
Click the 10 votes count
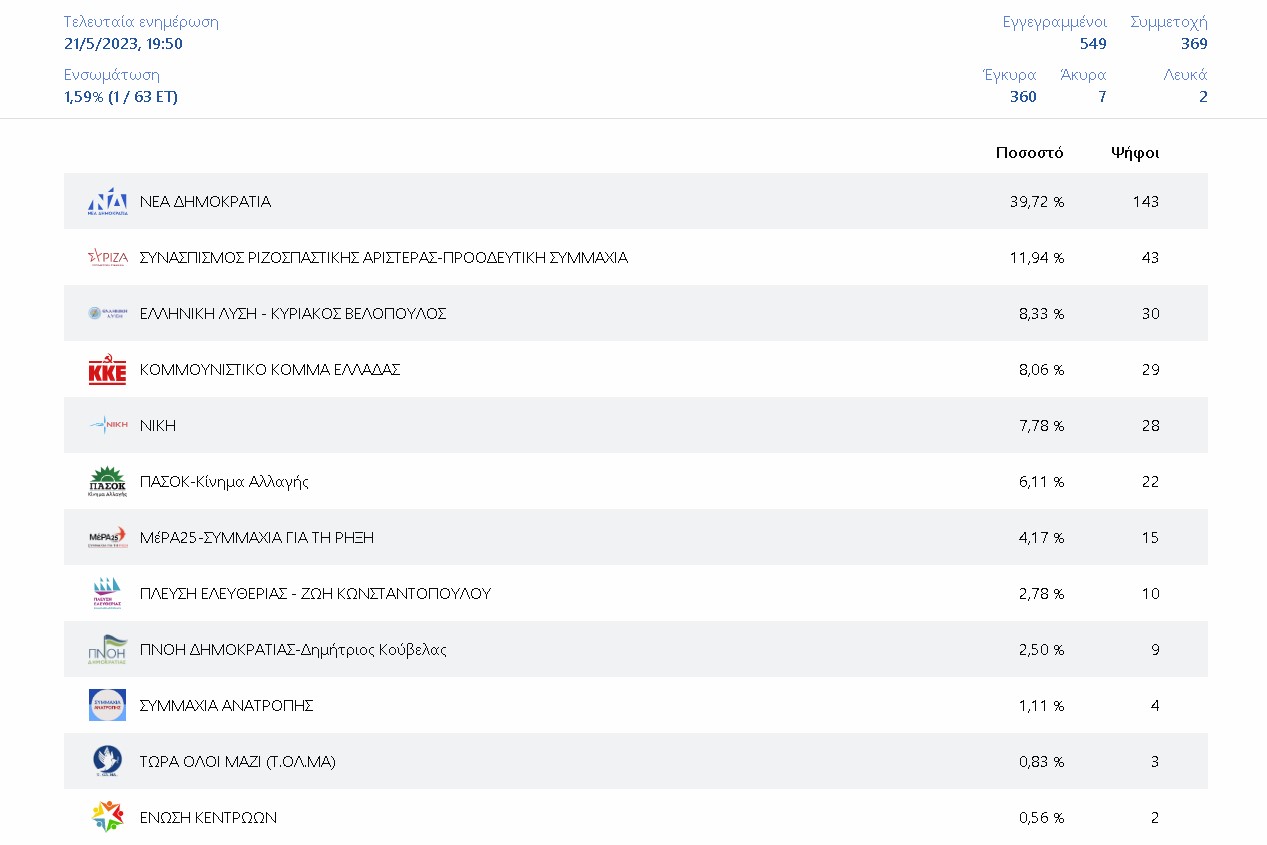pos(1150,593)
